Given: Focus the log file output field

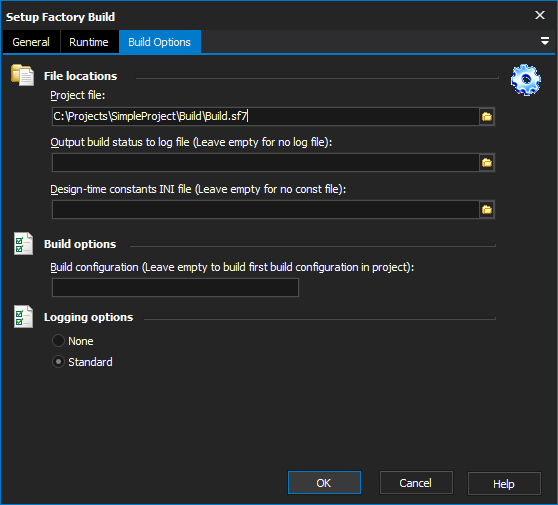Looking at the screenshot, I should [265, 163].
